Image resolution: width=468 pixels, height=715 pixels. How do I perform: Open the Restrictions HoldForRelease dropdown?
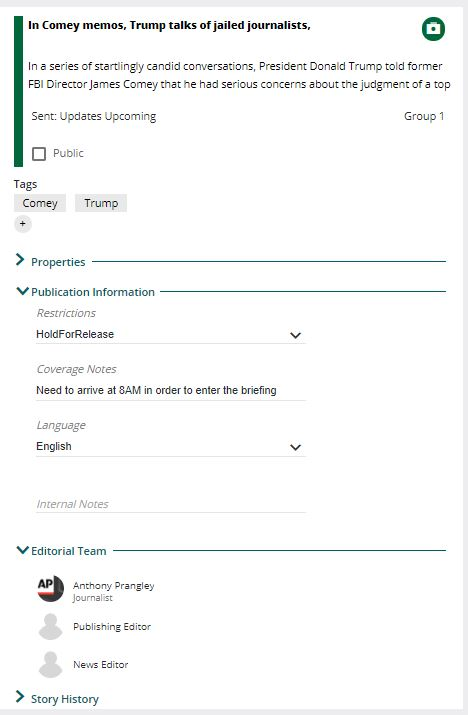click(171, 334)
